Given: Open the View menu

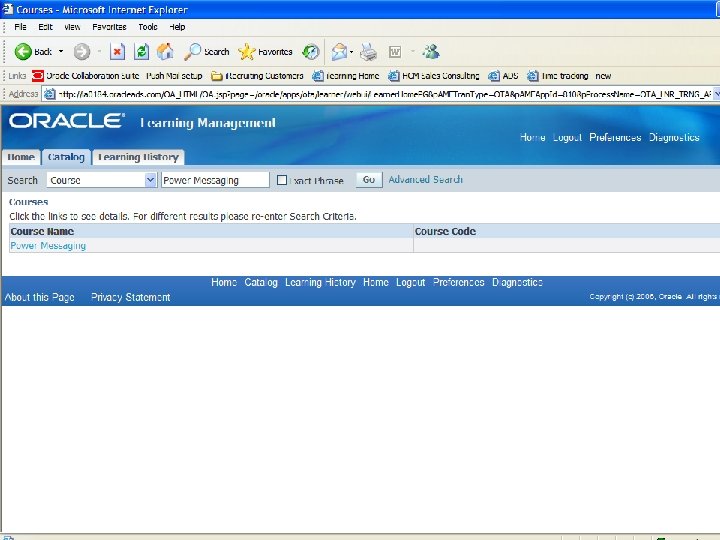Looking at the screenshot, I should (72, 27).
